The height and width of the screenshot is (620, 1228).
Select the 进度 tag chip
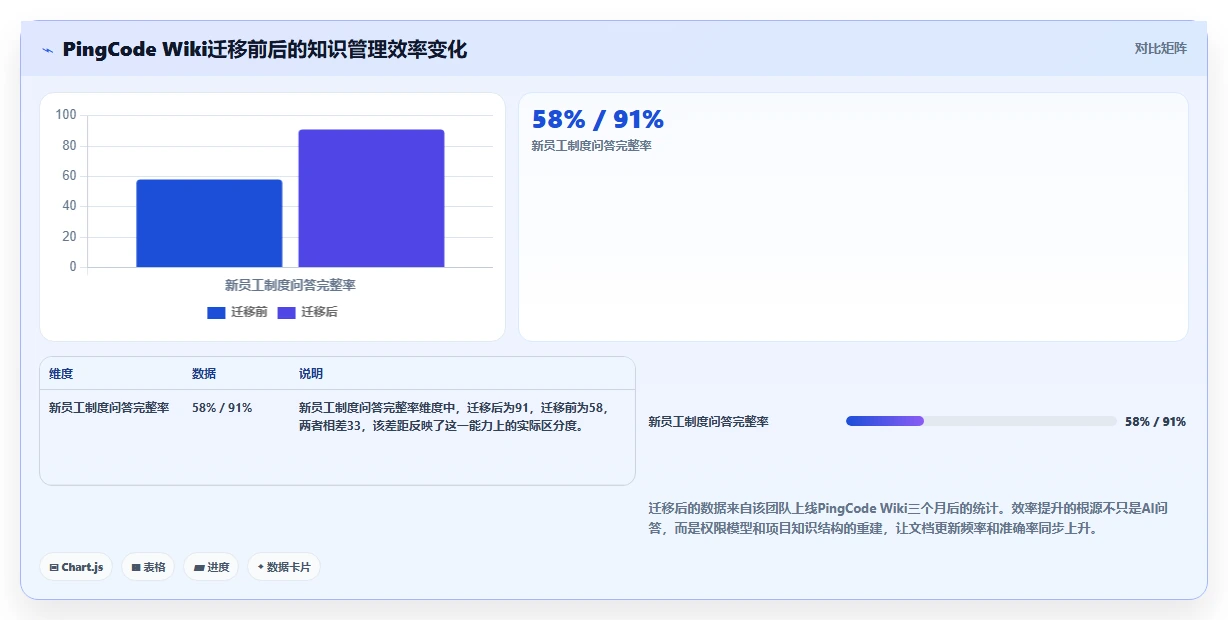(x=211, y=567)
